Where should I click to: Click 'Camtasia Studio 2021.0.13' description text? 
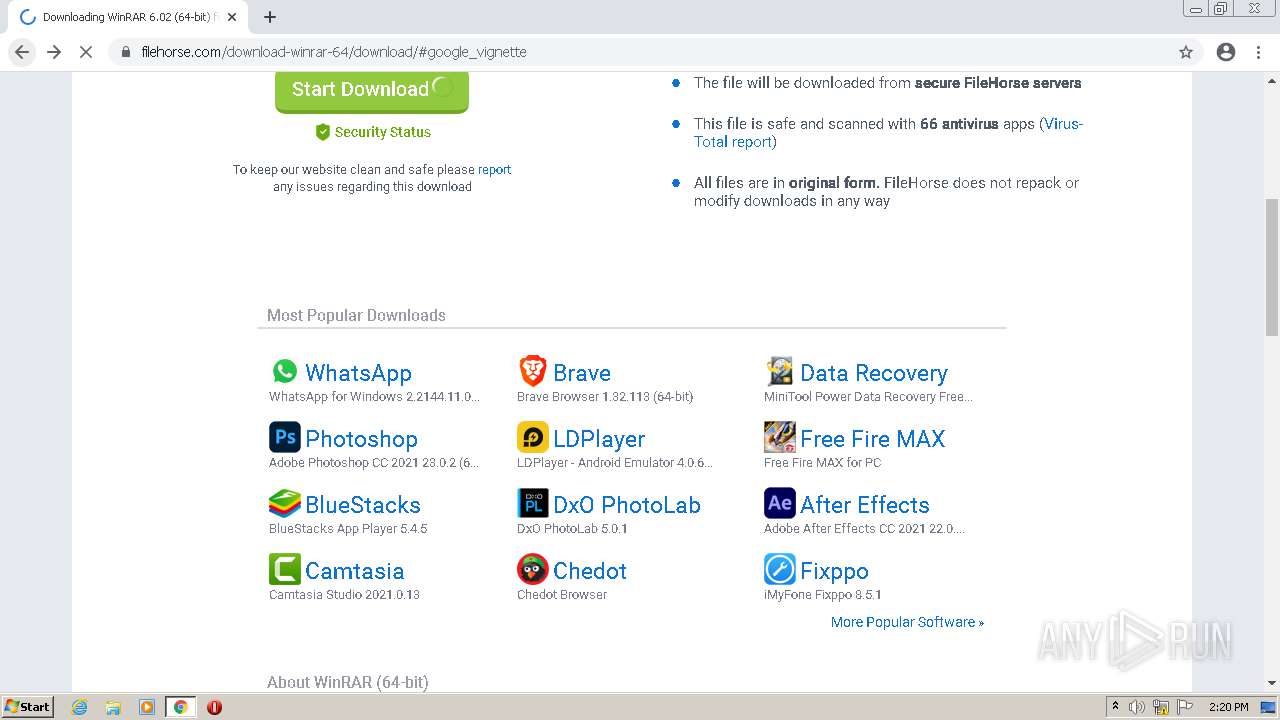click(x=344, y=595)
